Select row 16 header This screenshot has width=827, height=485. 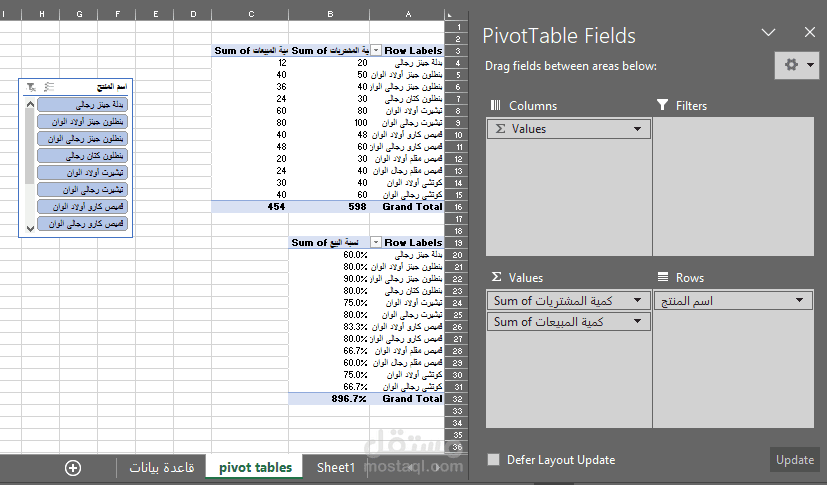458,207
